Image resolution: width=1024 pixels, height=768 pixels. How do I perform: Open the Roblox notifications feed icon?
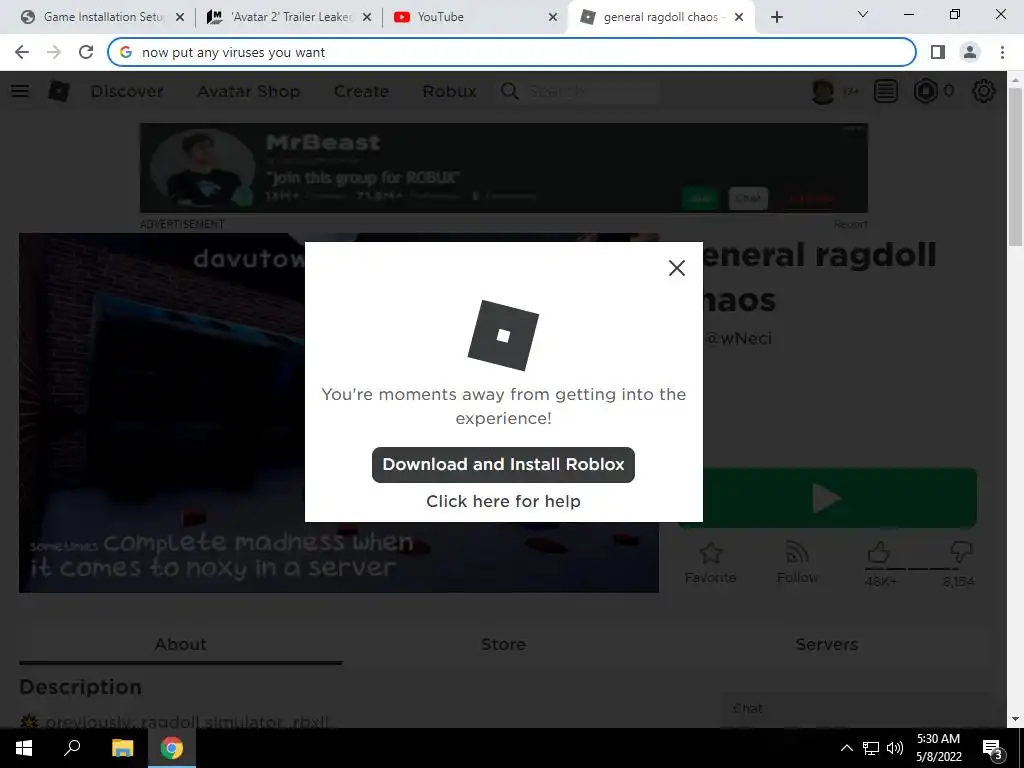click(x=886, y=91)
